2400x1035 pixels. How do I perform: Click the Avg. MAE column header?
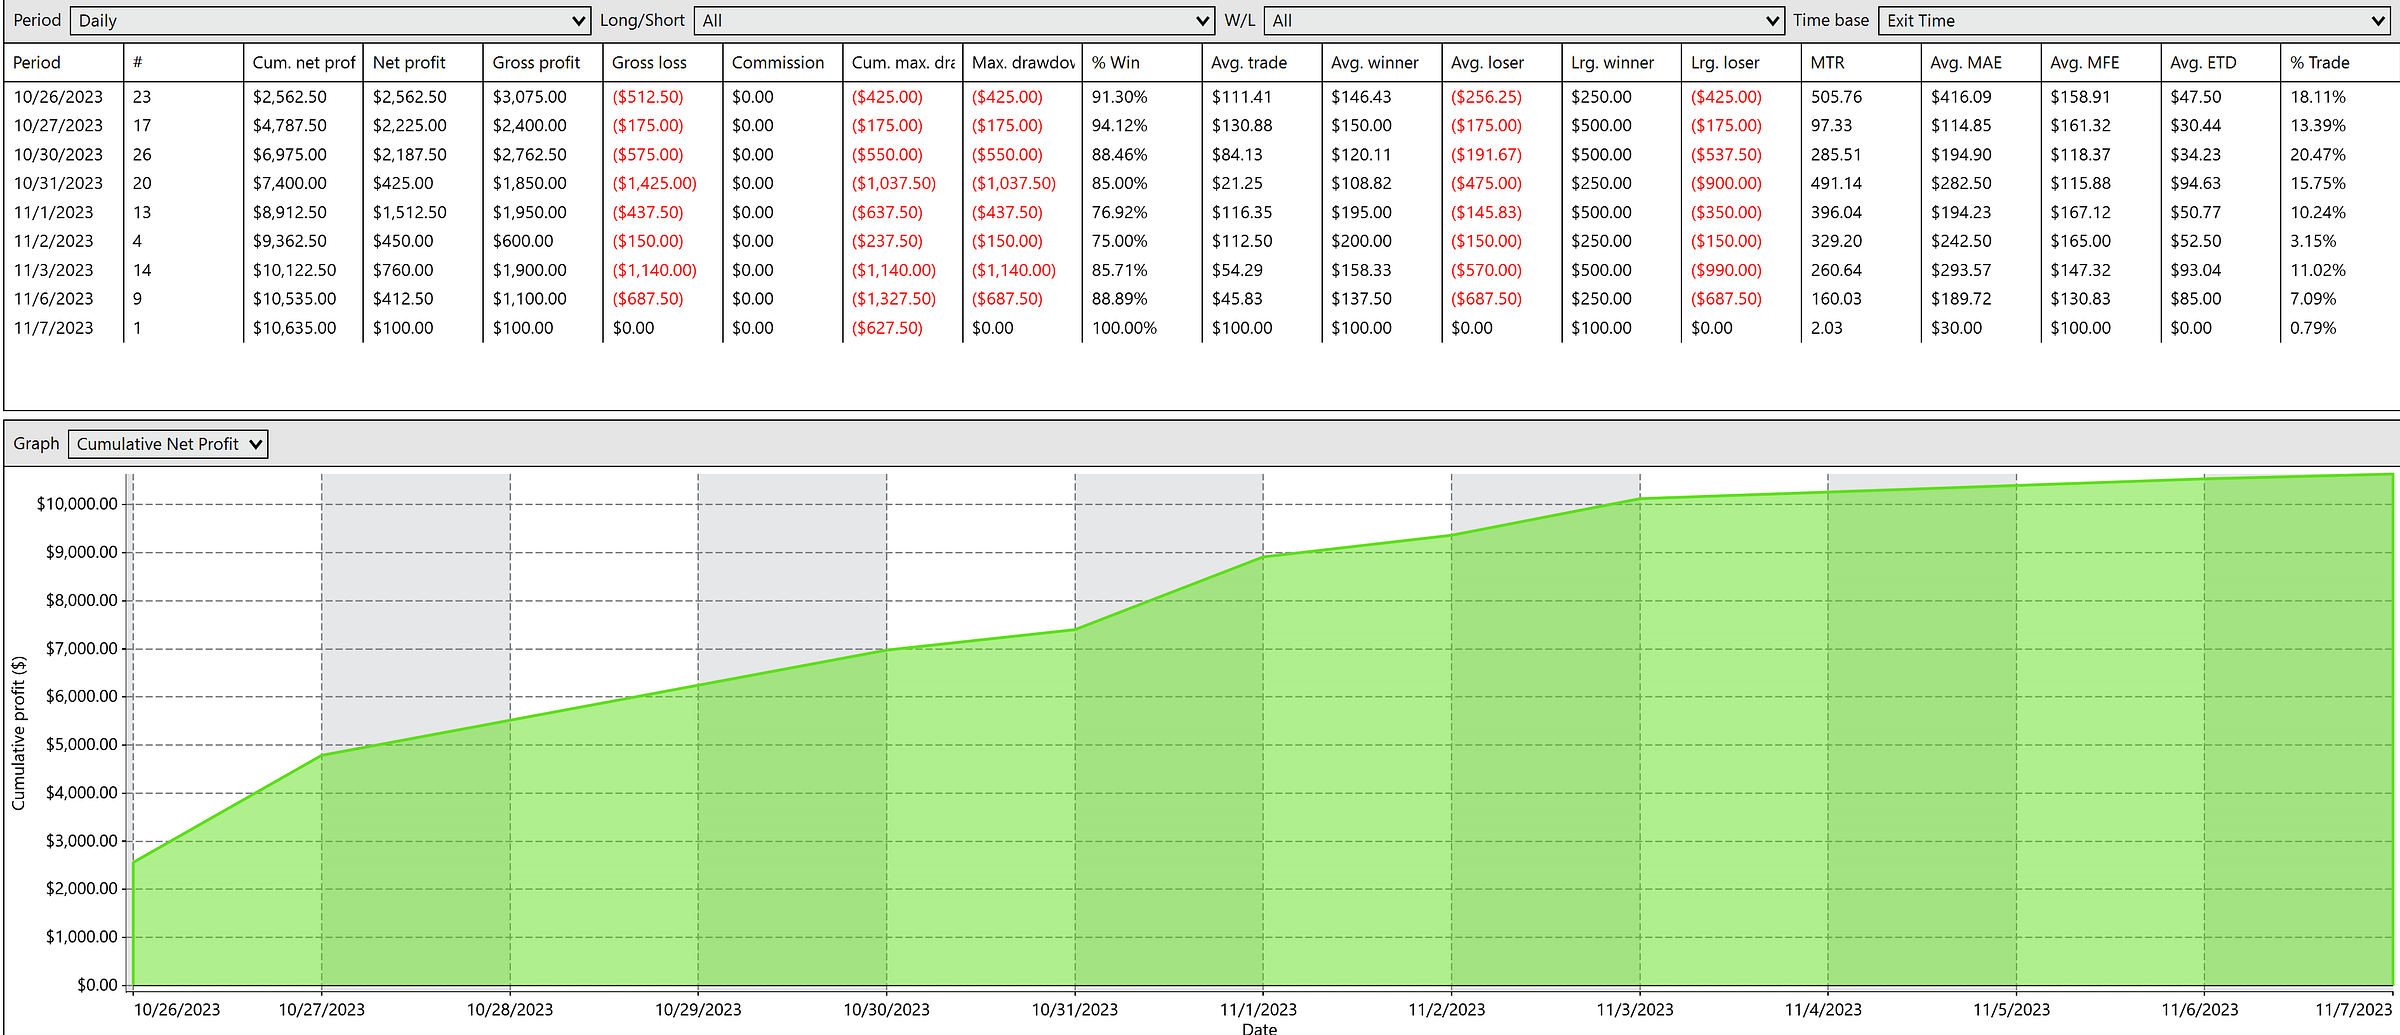tap(1963, 62)
